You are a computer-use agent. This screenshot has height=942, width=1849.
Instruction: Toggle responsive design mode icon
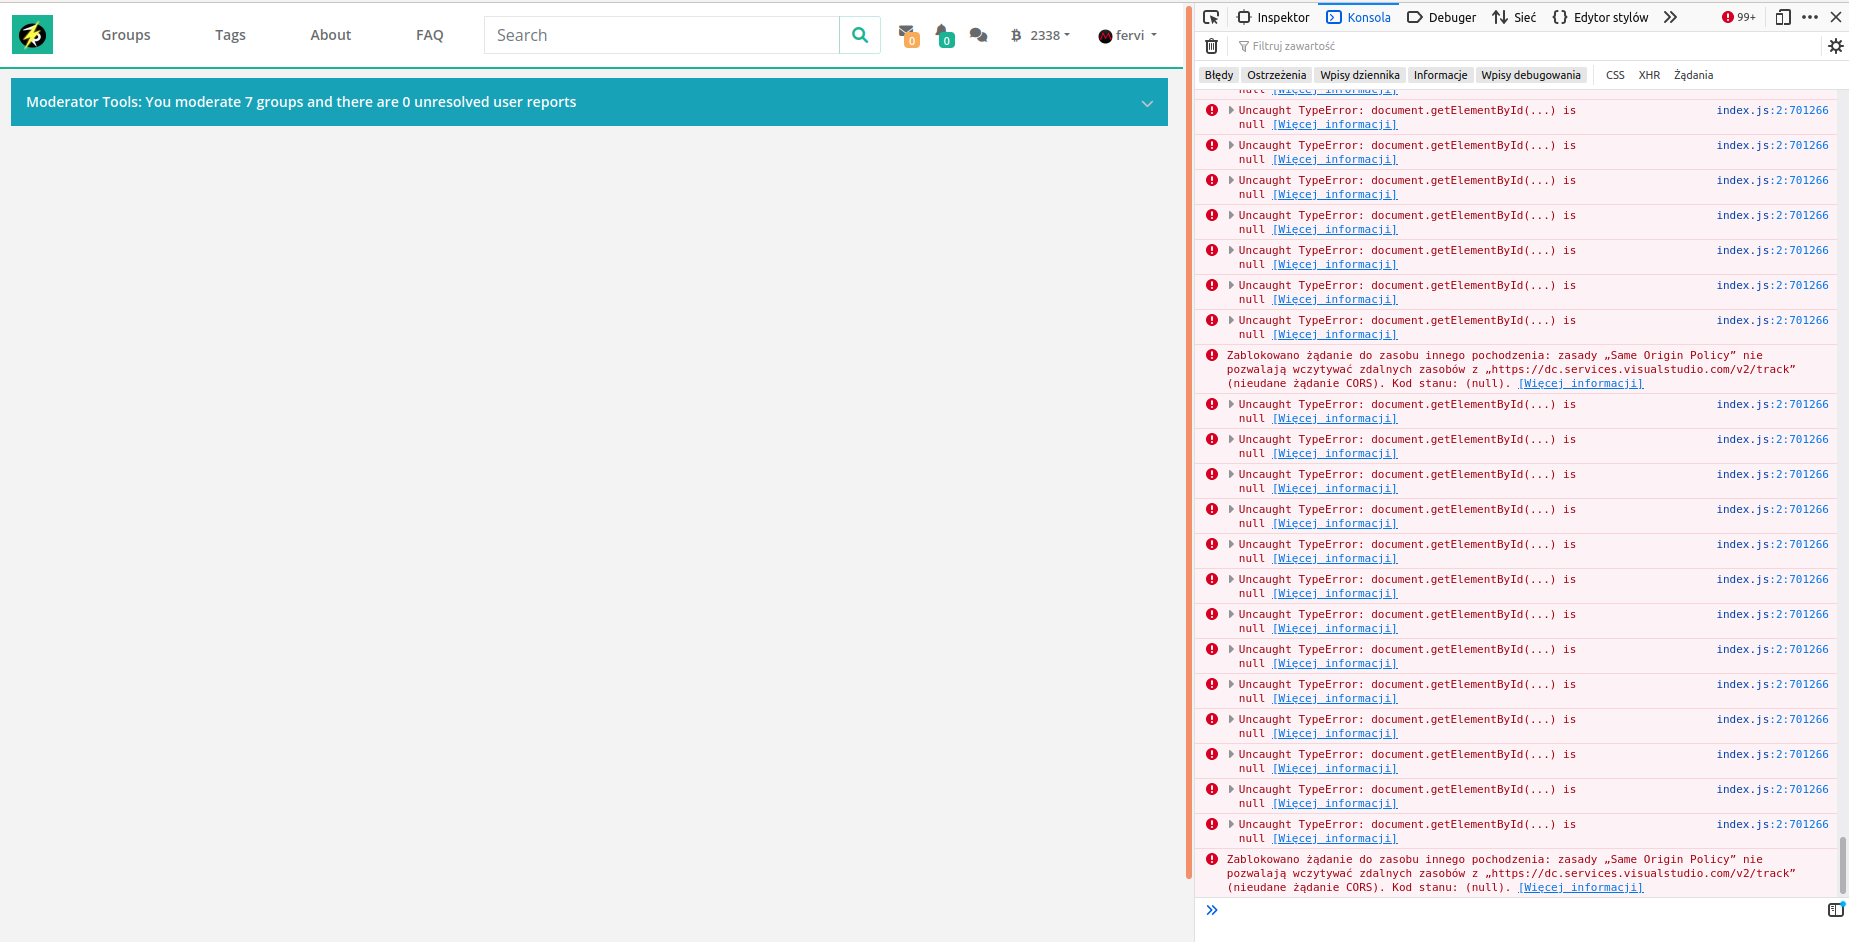point(1783,17)
